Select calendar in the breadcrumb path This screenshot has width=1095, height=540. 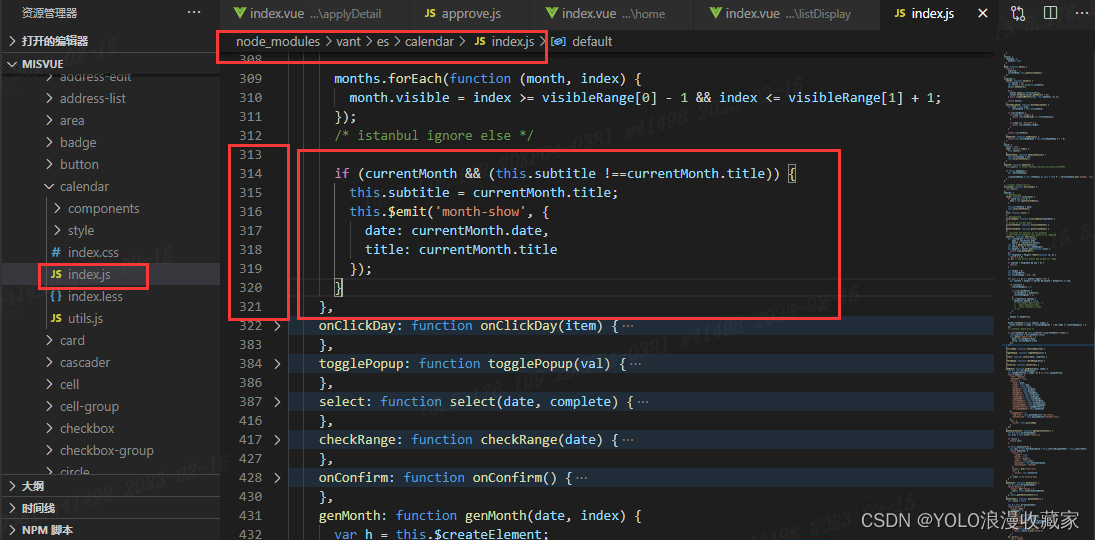(429, 42)
